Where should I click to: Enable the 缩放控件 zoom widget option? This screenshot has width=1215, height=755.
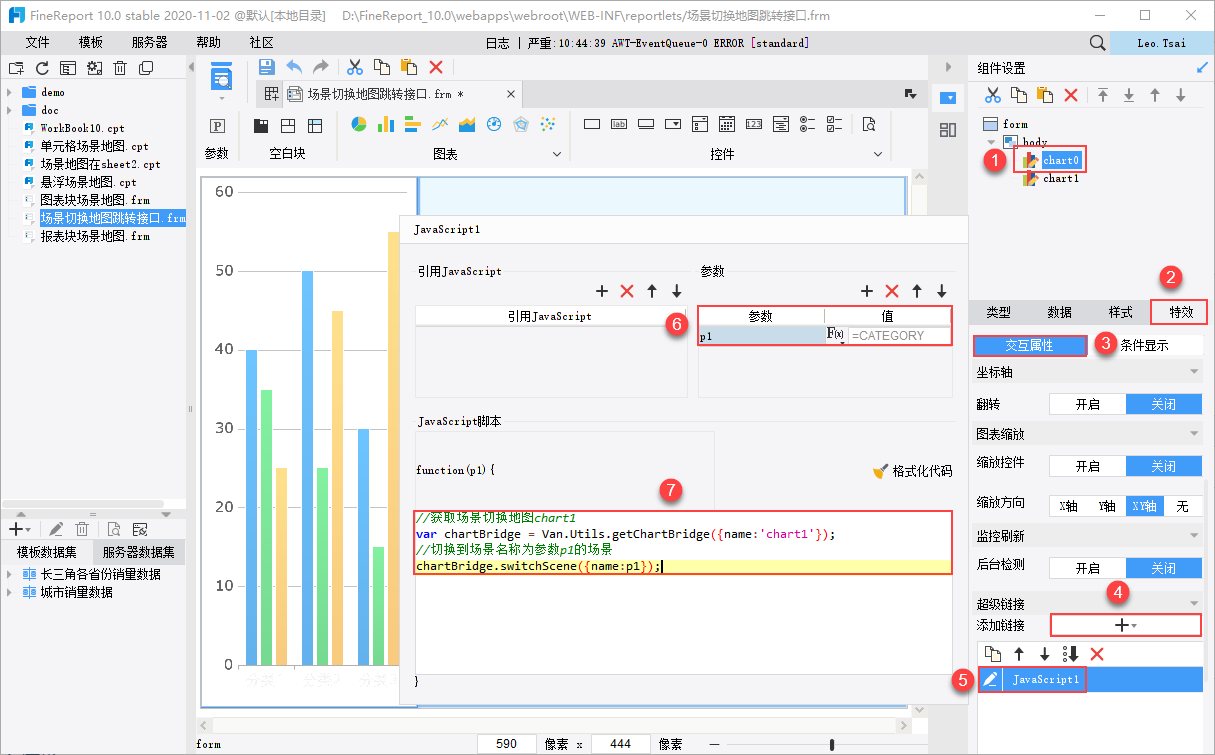pyautogui.click(x=1087, y=466)
